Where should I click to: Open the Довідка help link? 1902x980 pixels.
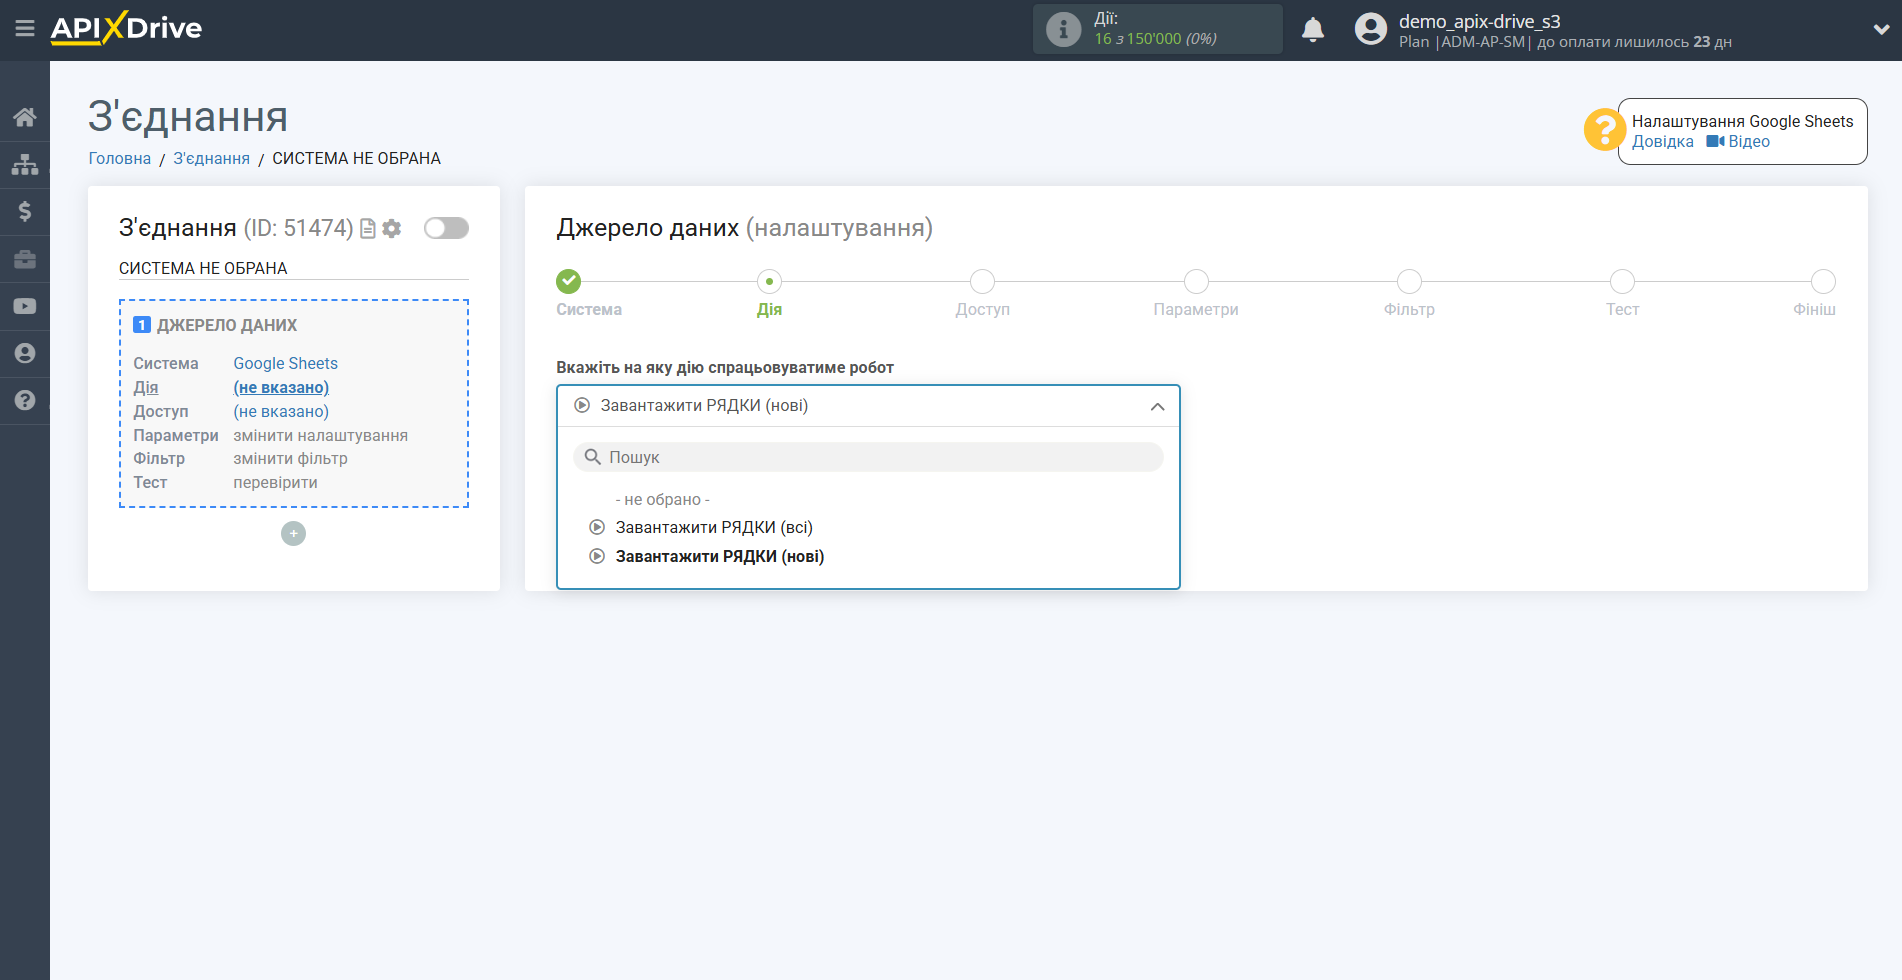coord(1663,142)
